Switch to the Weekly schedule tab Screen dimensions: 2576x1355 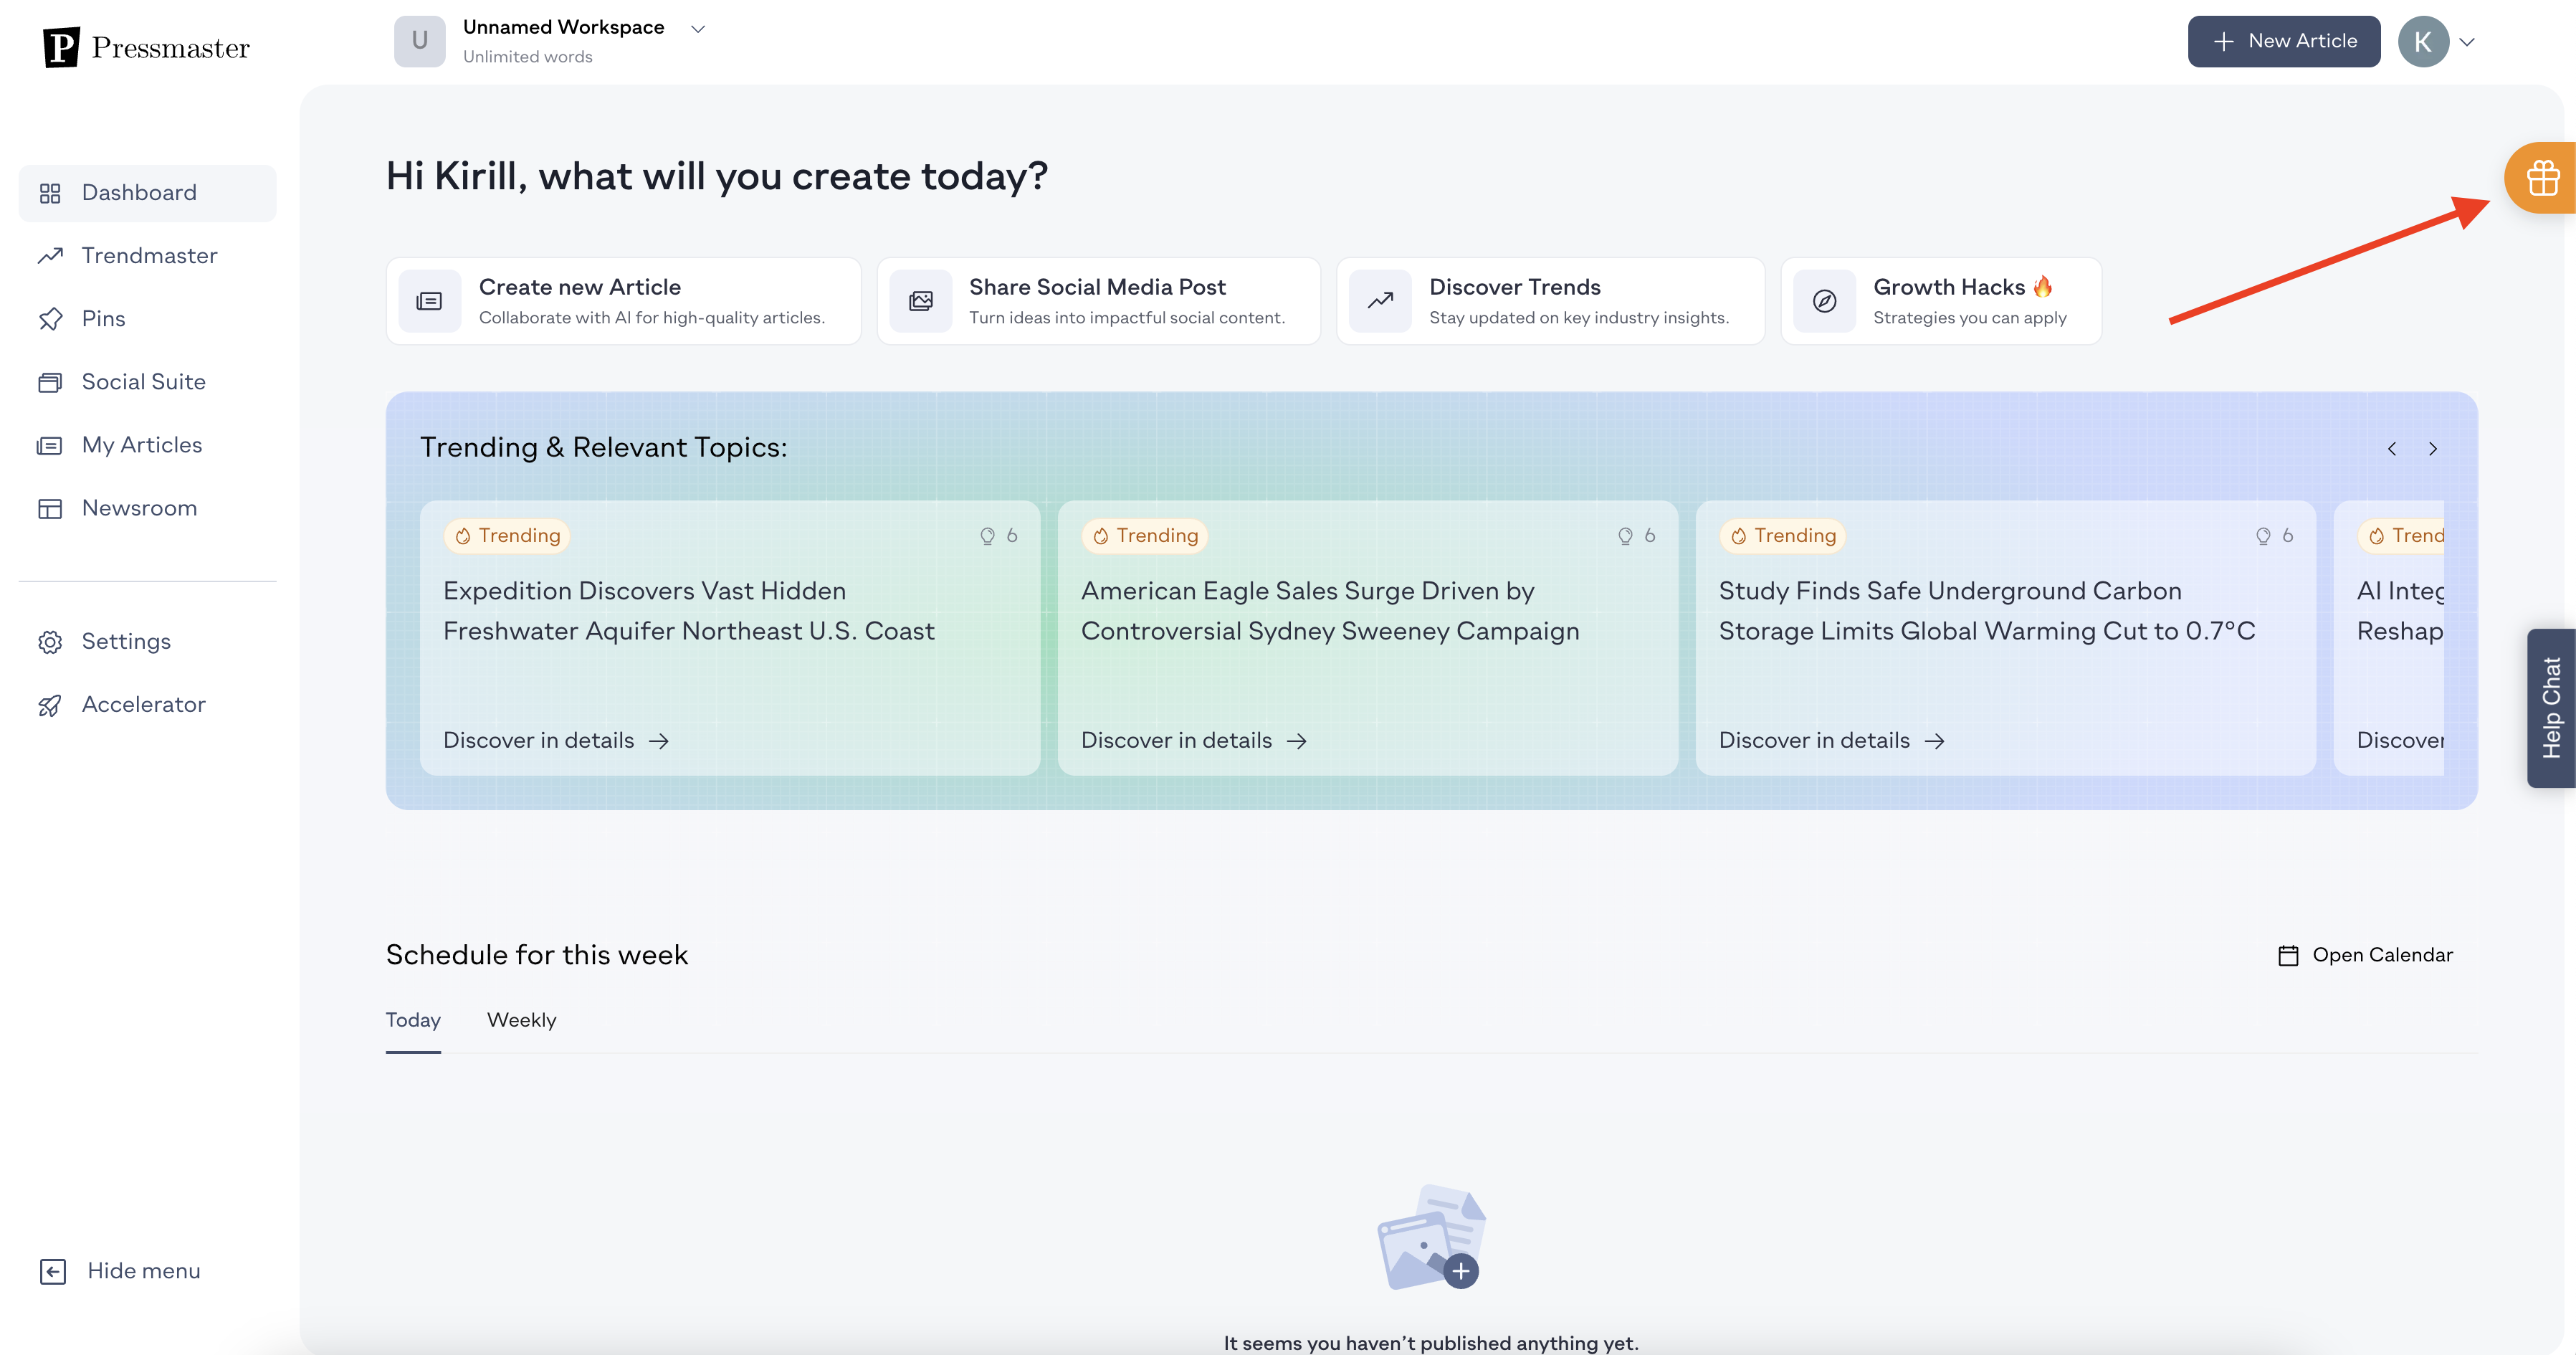[521, 1020]
